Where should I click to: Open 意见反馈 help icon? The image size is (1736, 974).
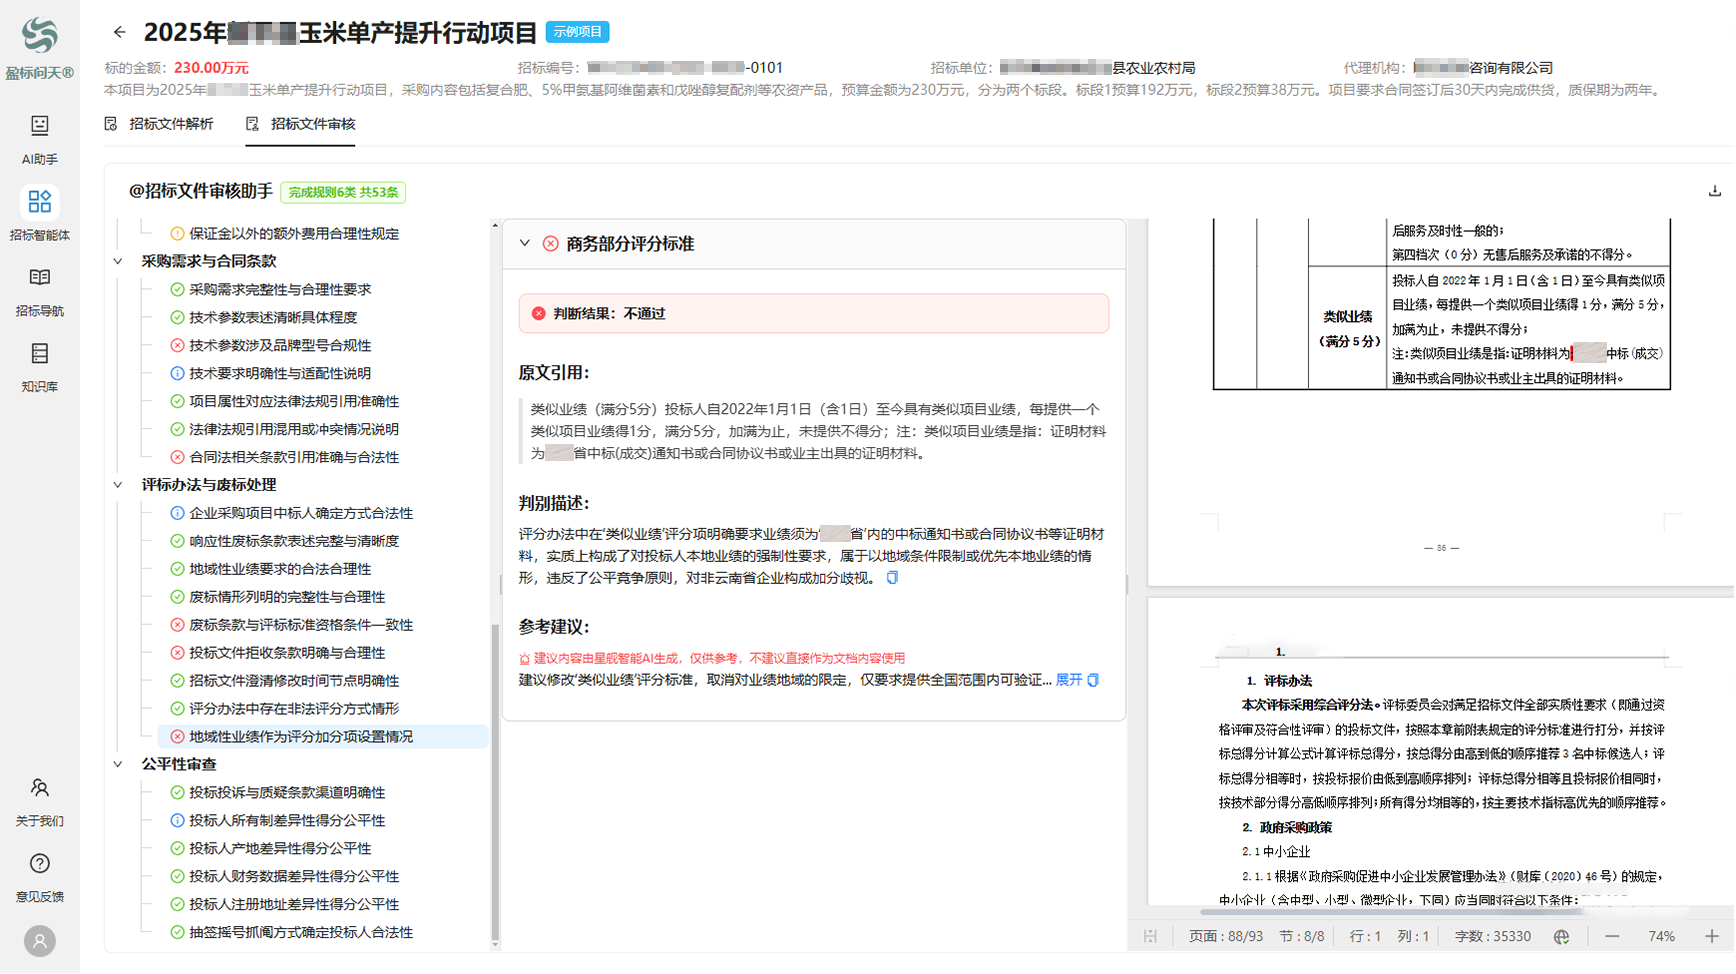click(39, 864)
